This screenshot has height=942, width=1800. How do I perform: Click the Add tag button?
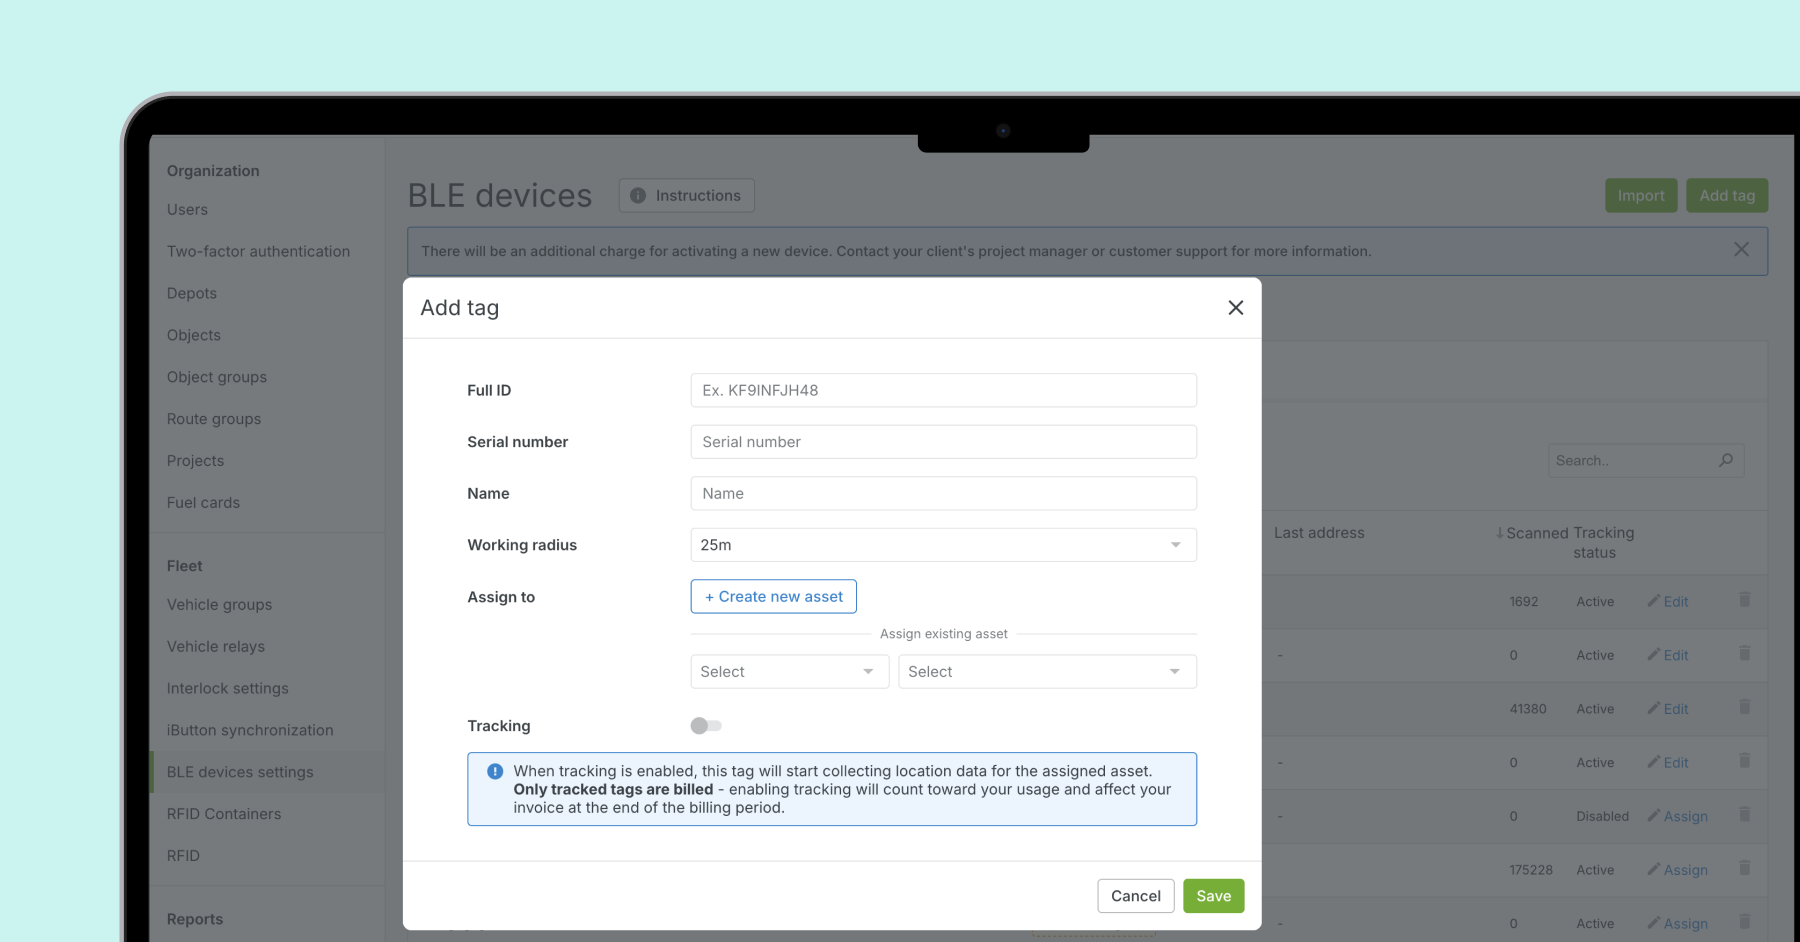1727,196
